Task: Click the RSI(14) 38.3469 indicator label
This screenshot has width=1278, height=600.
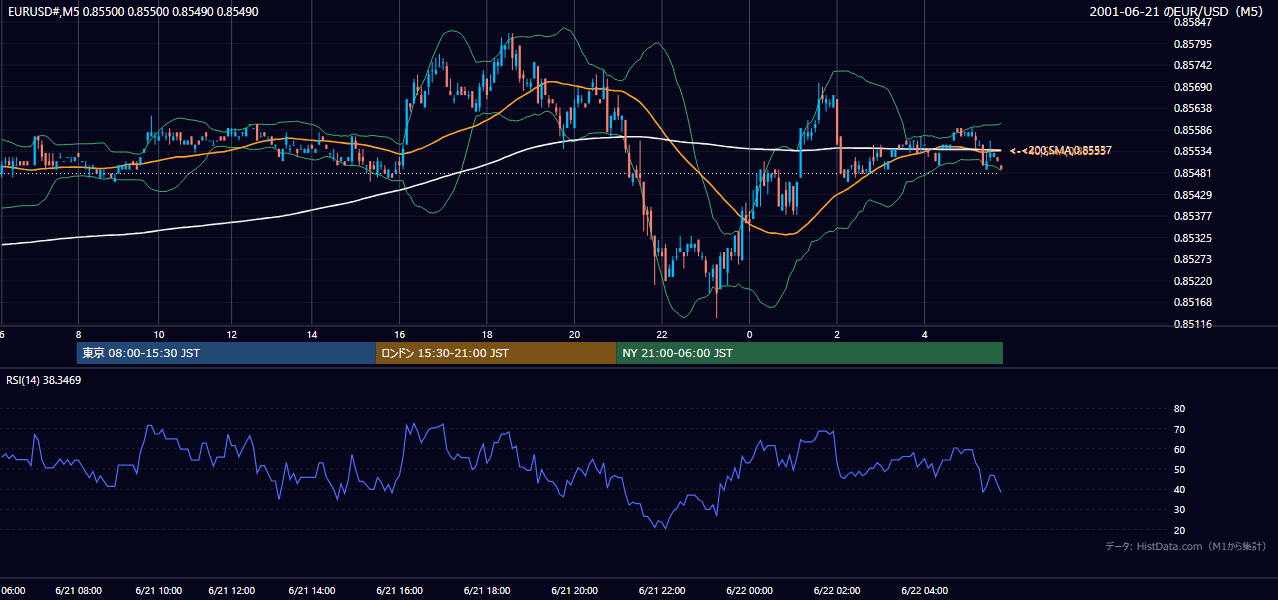Action: point(44,380)
